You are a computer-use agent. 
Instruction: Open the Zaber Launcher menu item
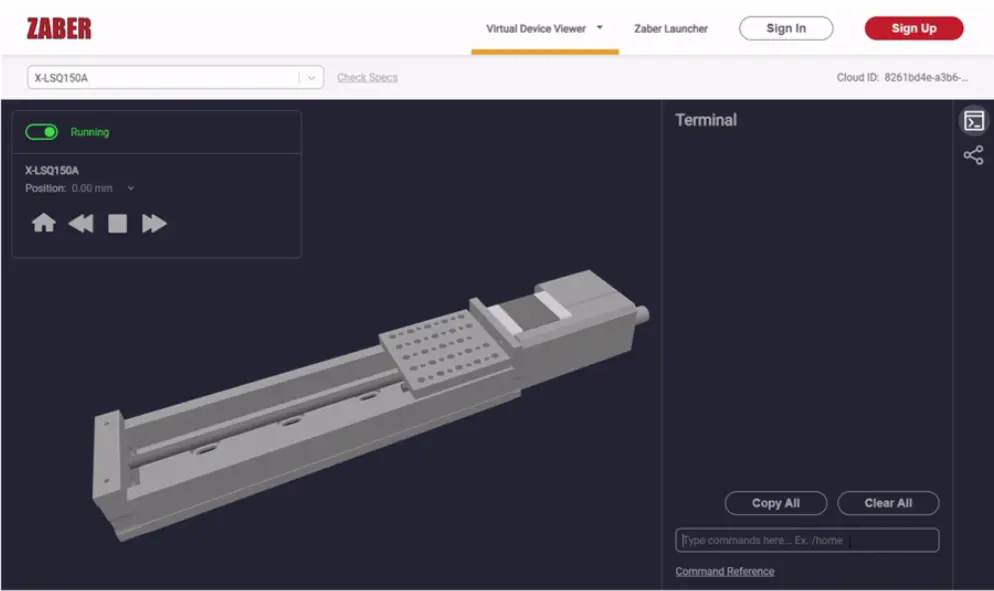pos(671,29)
